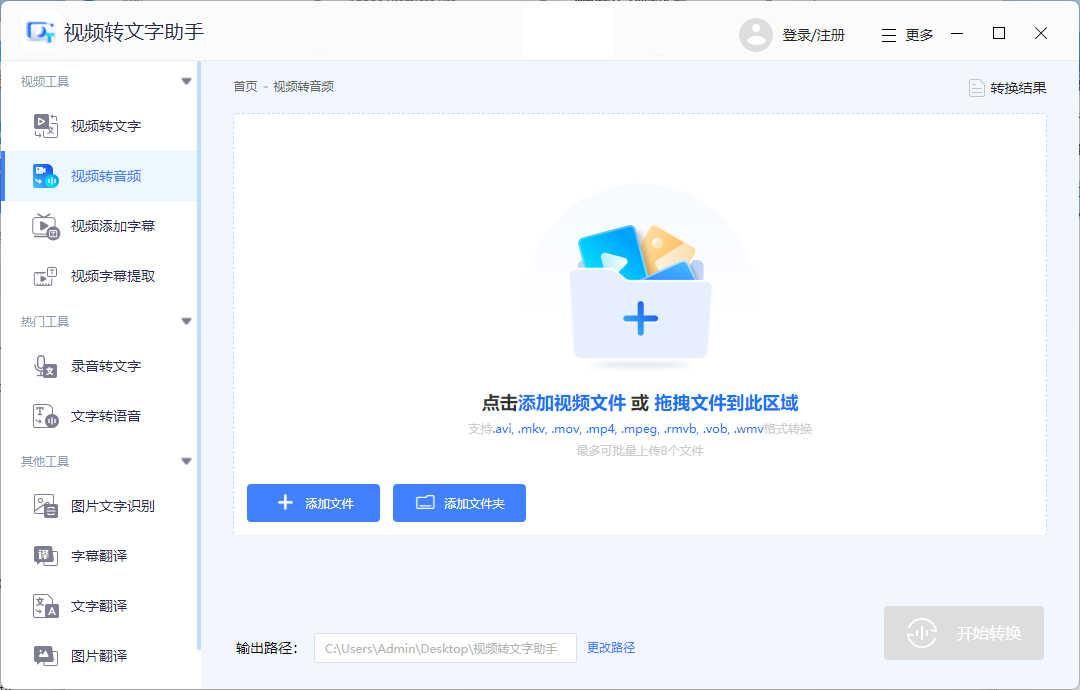Viewport: 1080px width, 690px height.
Task: Collapse the 视频工具 section
Action: (186, 81)
